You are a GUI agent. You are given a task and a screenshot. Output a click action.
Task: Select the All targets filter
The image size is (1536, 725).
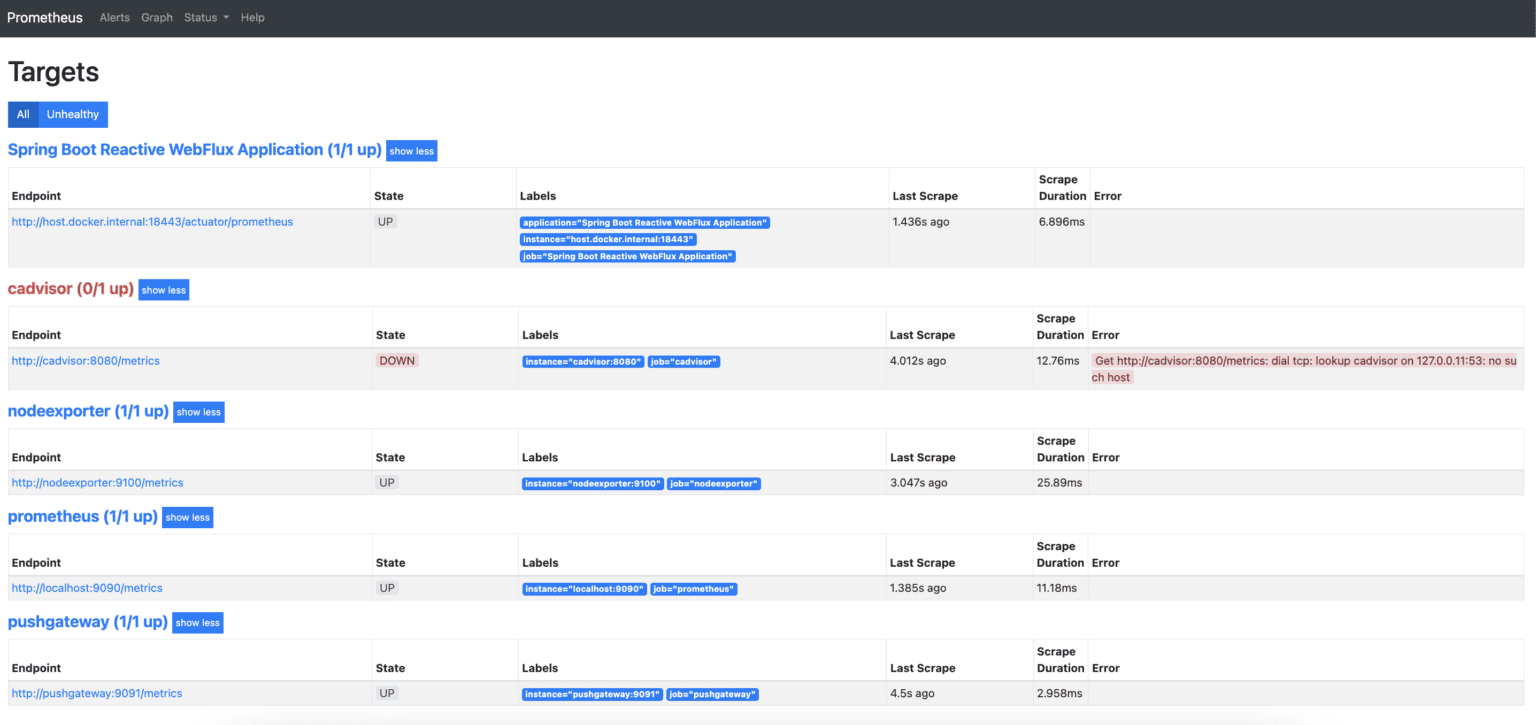tap(22, 114)
